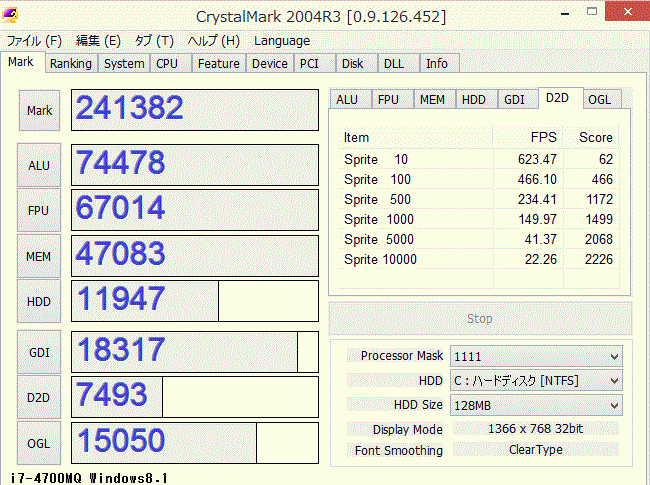Click the GDI score bar 18317
The width and height of the screenshot is (650, 485).
[195, 352]
